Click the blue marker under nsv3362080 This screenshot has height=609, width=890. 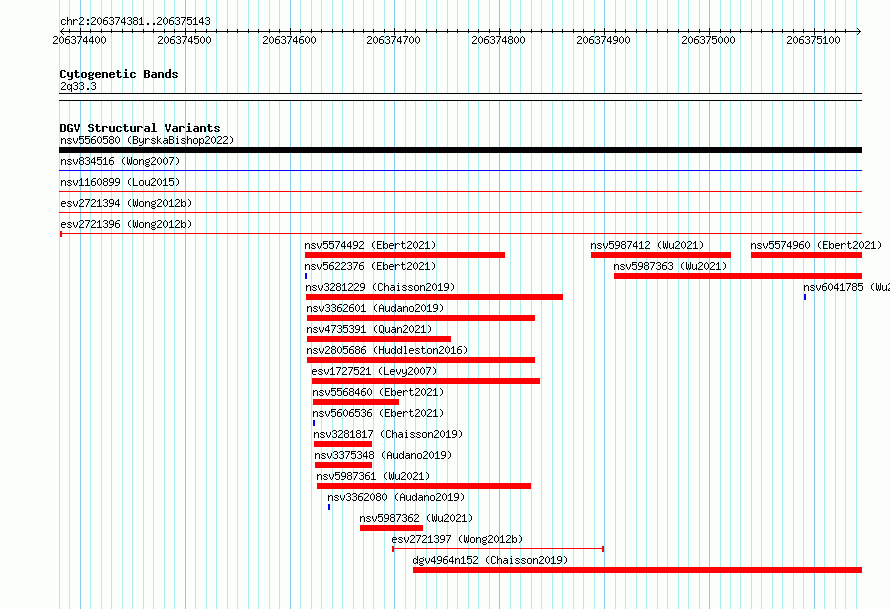(329, 507)
